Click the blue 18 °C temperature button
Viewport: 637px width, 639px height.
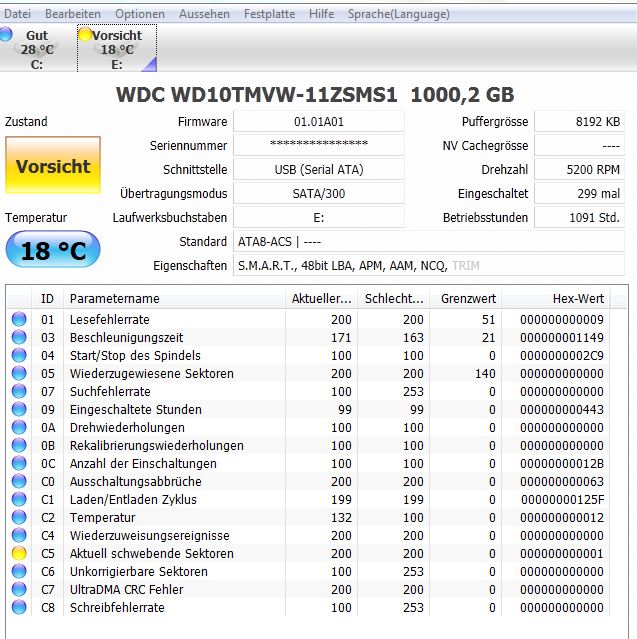point(53,249)
